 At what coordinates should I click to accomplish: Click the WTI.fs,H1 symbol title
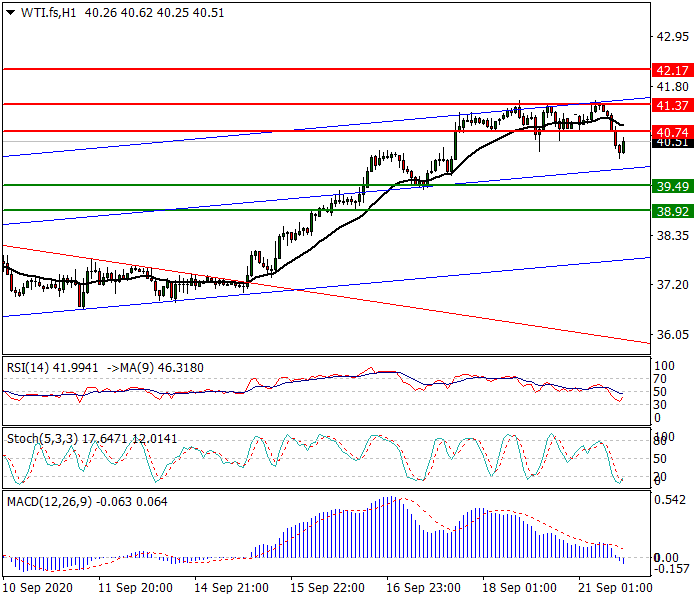pyautogui.click(x=48, y=12)
